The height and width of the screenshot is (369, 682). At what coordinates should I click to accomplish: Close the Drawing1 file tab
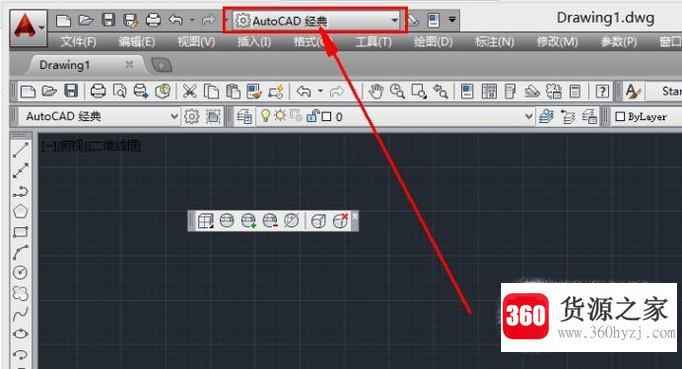pyautogui.click(x=129, y=65)
